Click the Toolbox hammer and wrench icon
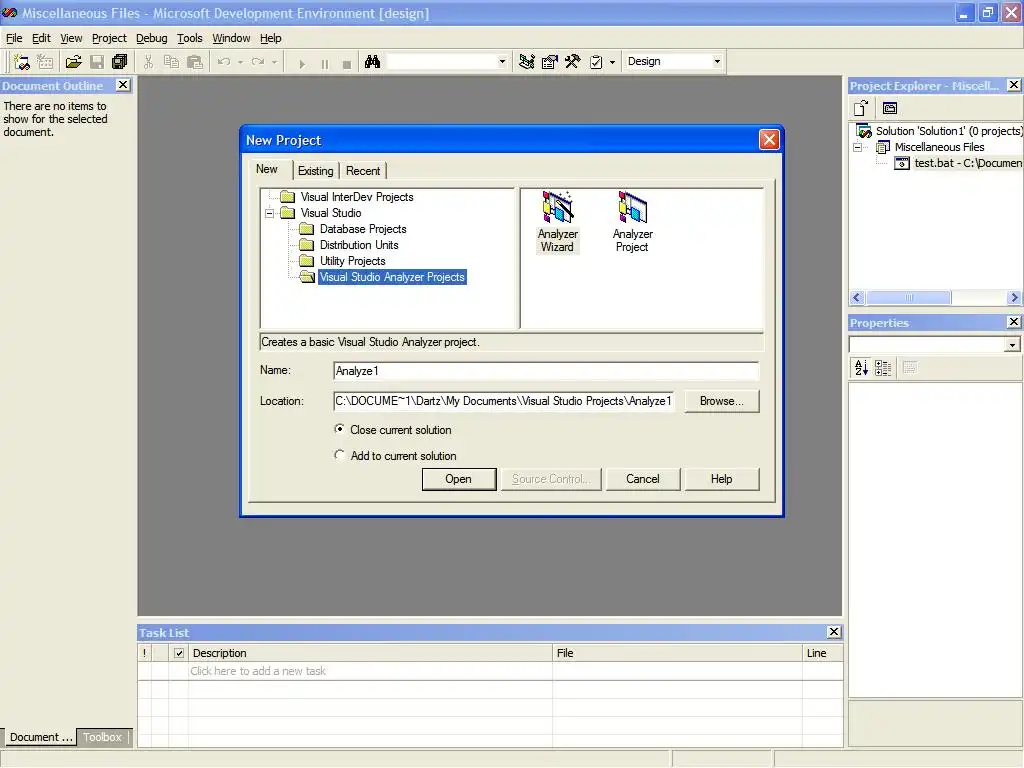Image resolution: width=1024 pixels, height=768 pixels. coord(572,62)
